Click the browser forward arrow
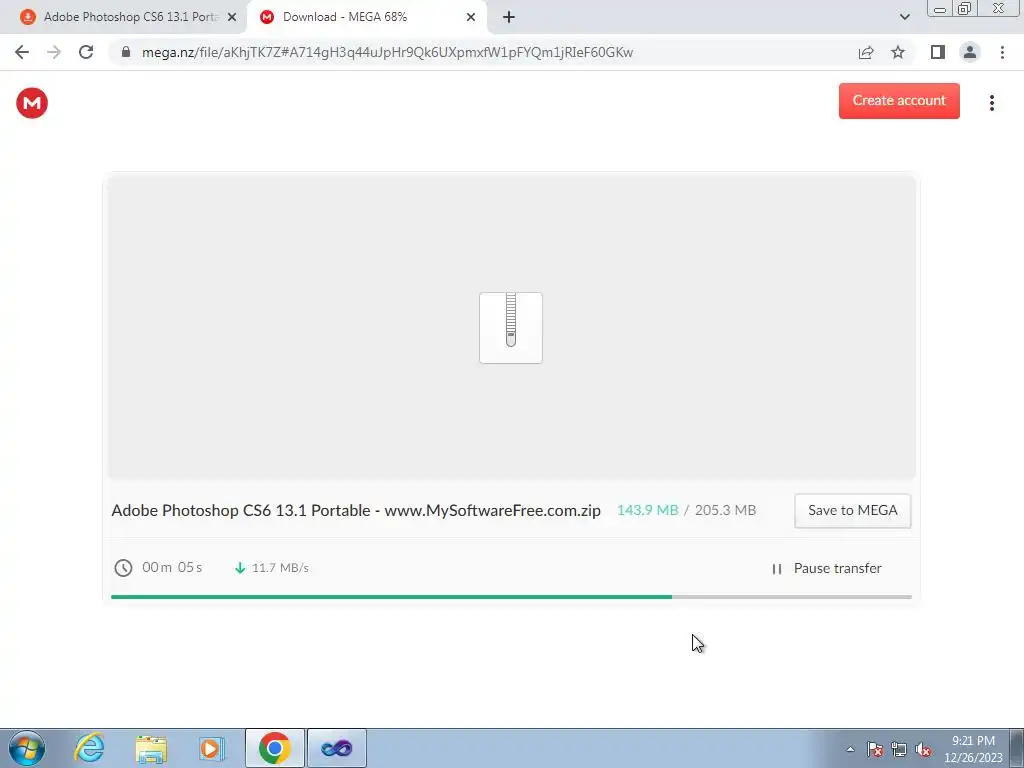The width and height of the screenshot is (1024, 768). coord(54,52)
